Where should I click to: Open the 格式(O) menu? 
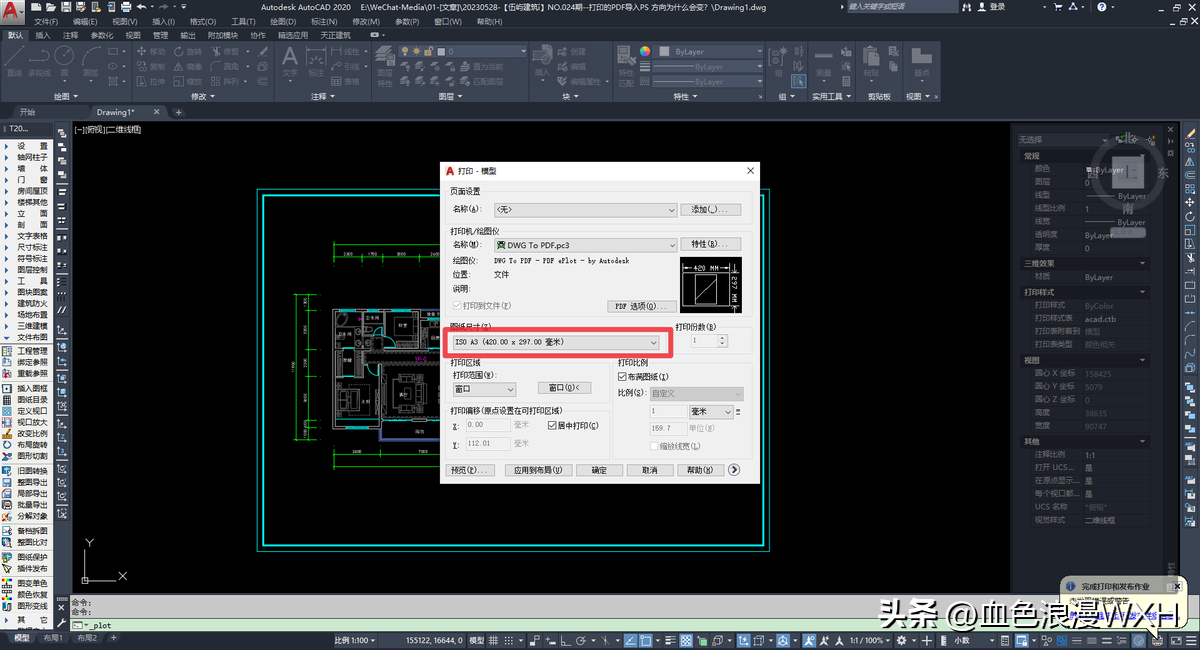[x=203, y=21]
